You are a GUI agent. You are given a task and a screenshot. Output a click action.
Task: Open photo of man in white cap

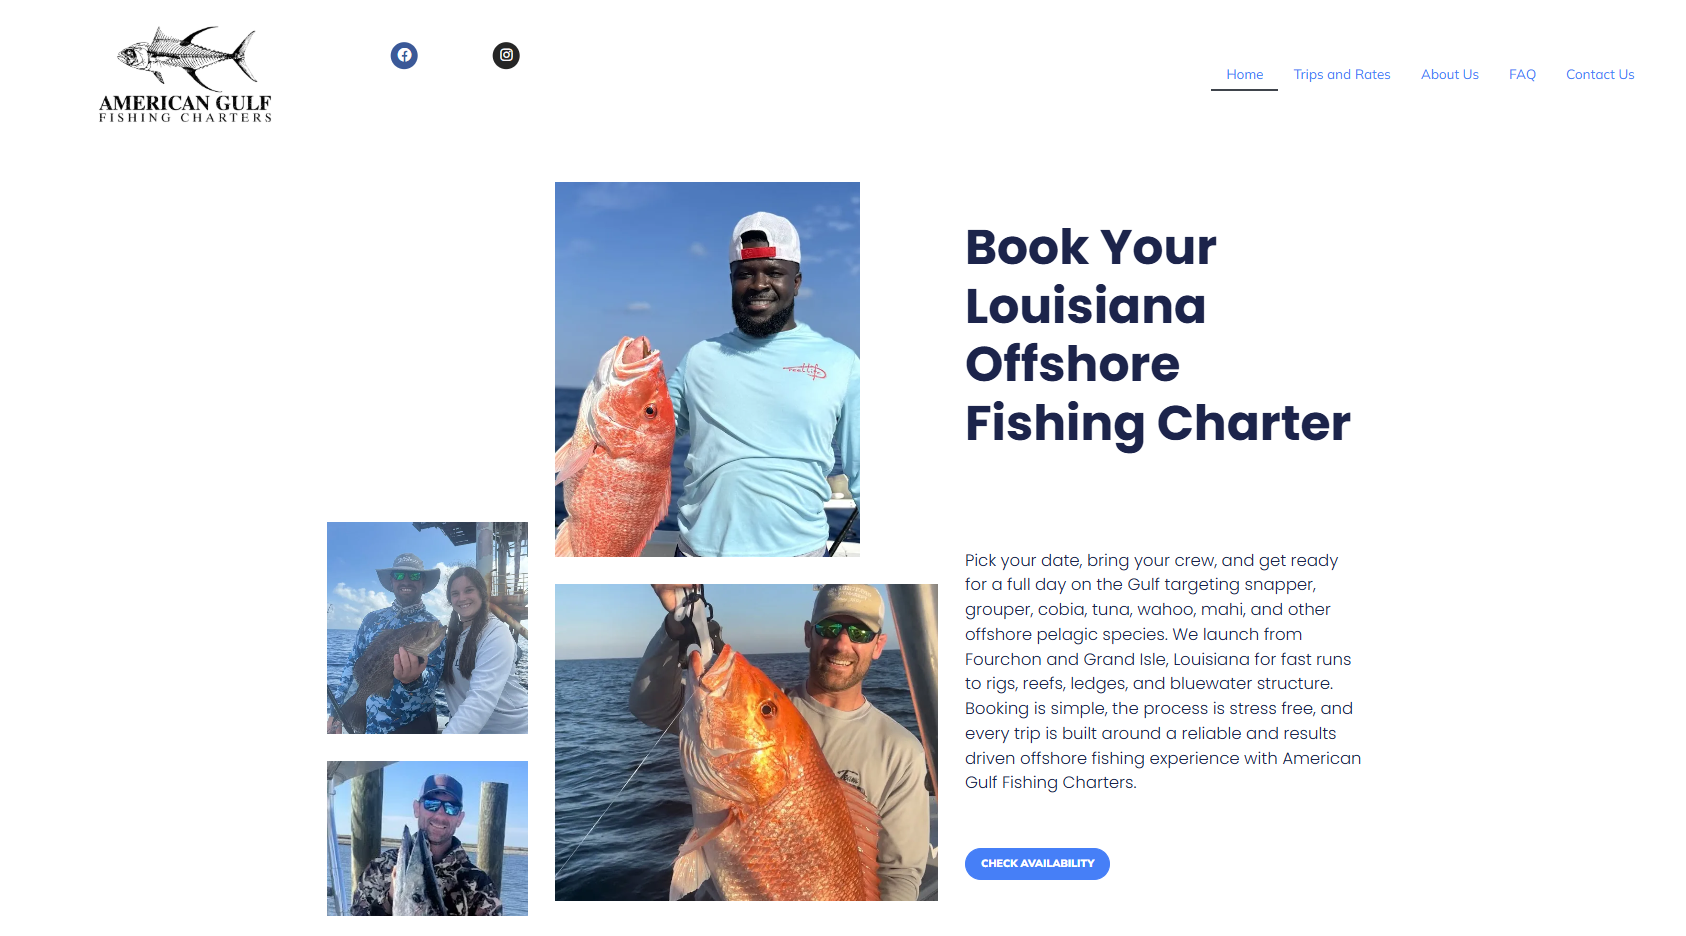(x=707, y=369)
